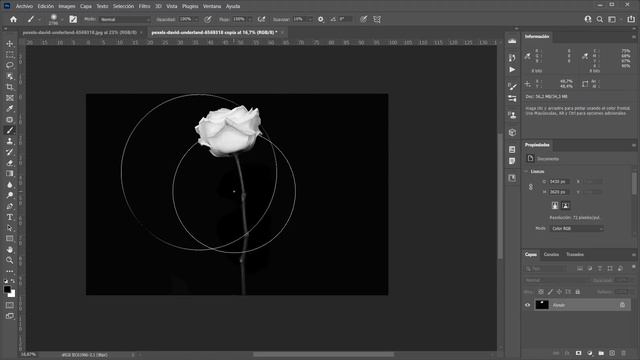The width and height of the screenshot is (640, 360).
Task: Open the Opacidad value dropdown
Action: [196, 19]
